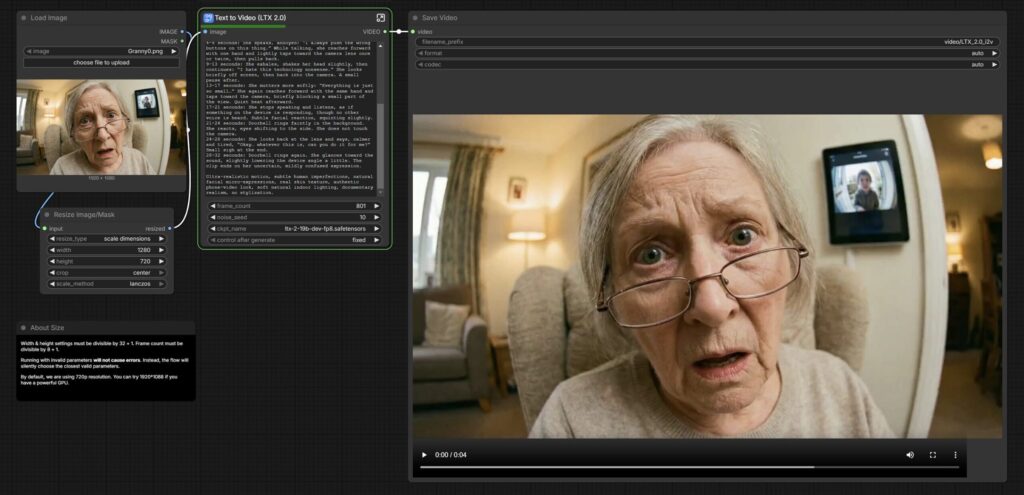Image resolution: width=1024 pixels, height=495 pixels.
Task: Click the Text to Video node logo icon
Action: pyautogui.click(x=209, y=18)
